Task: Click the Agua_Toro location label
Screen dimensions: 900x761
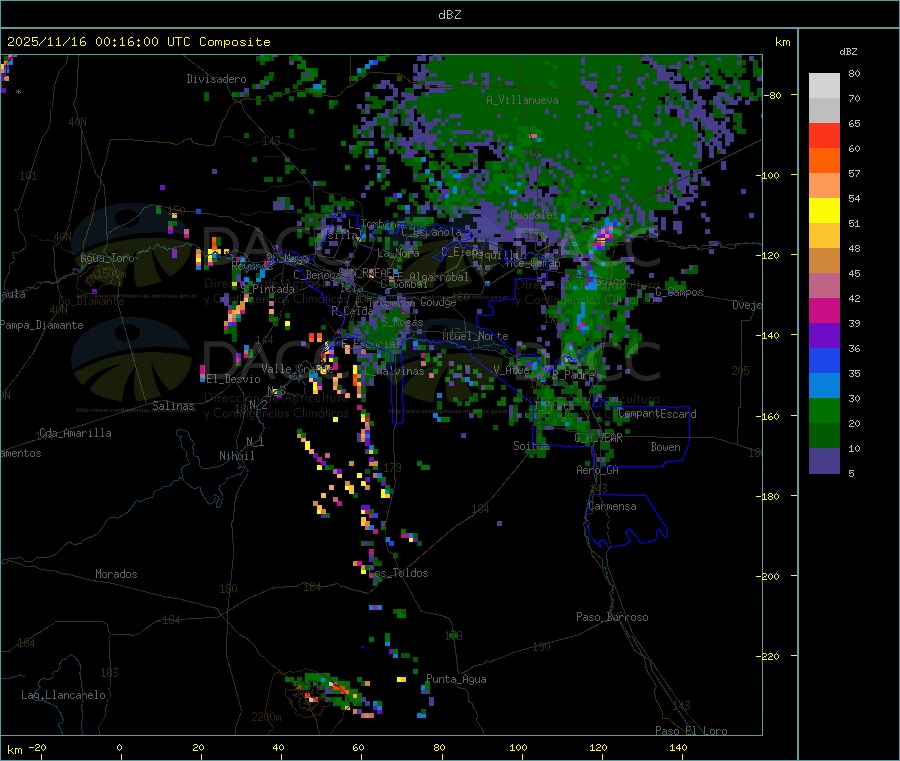Action: (107, 258)
